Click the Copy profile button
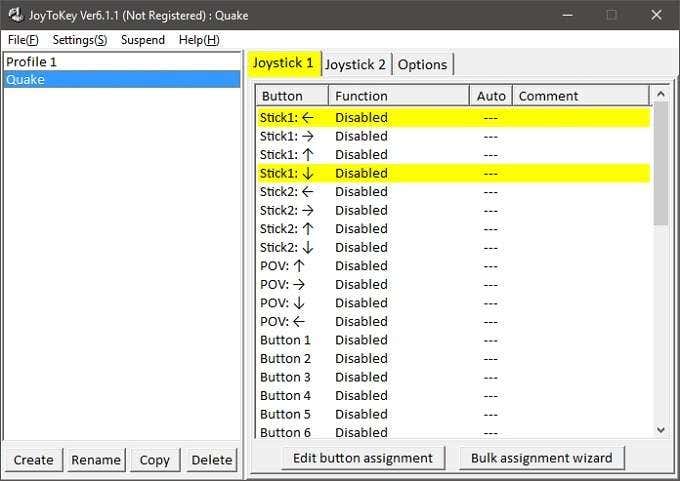 154,460
